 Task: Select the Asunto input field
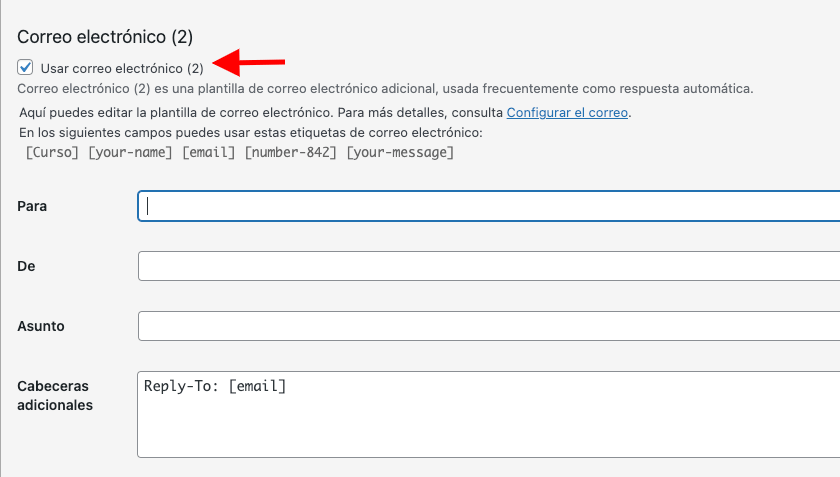point(489,326)
